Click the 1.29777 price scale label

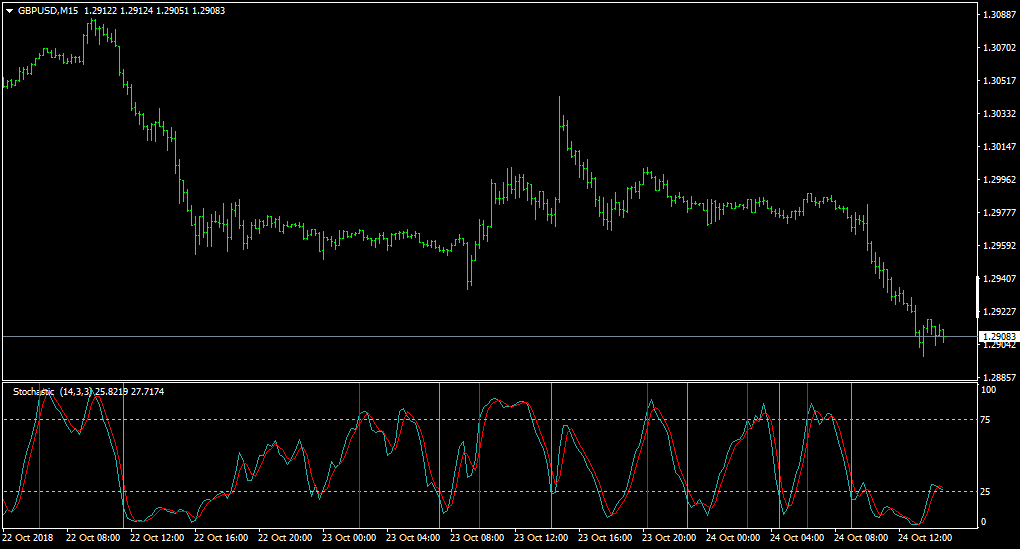pos(999,213)
